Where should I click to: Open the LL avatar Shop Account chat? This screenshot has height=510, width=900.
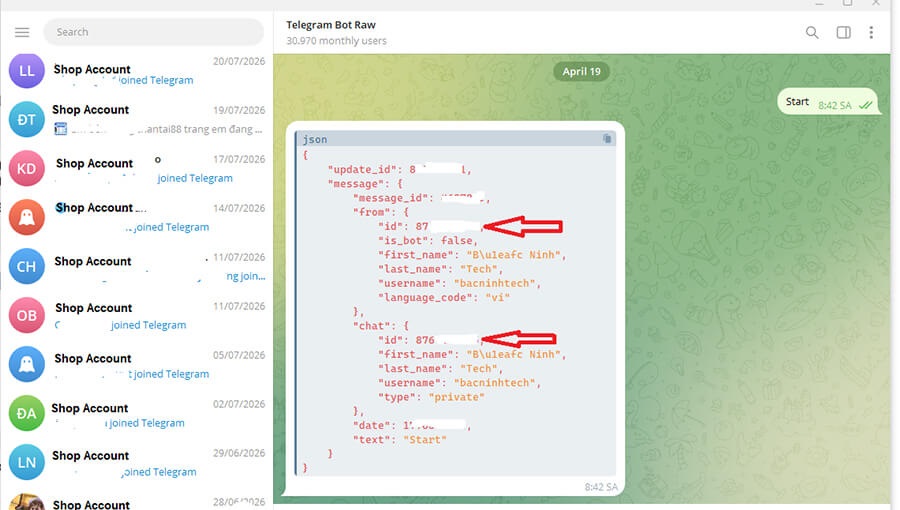point(137,71)
